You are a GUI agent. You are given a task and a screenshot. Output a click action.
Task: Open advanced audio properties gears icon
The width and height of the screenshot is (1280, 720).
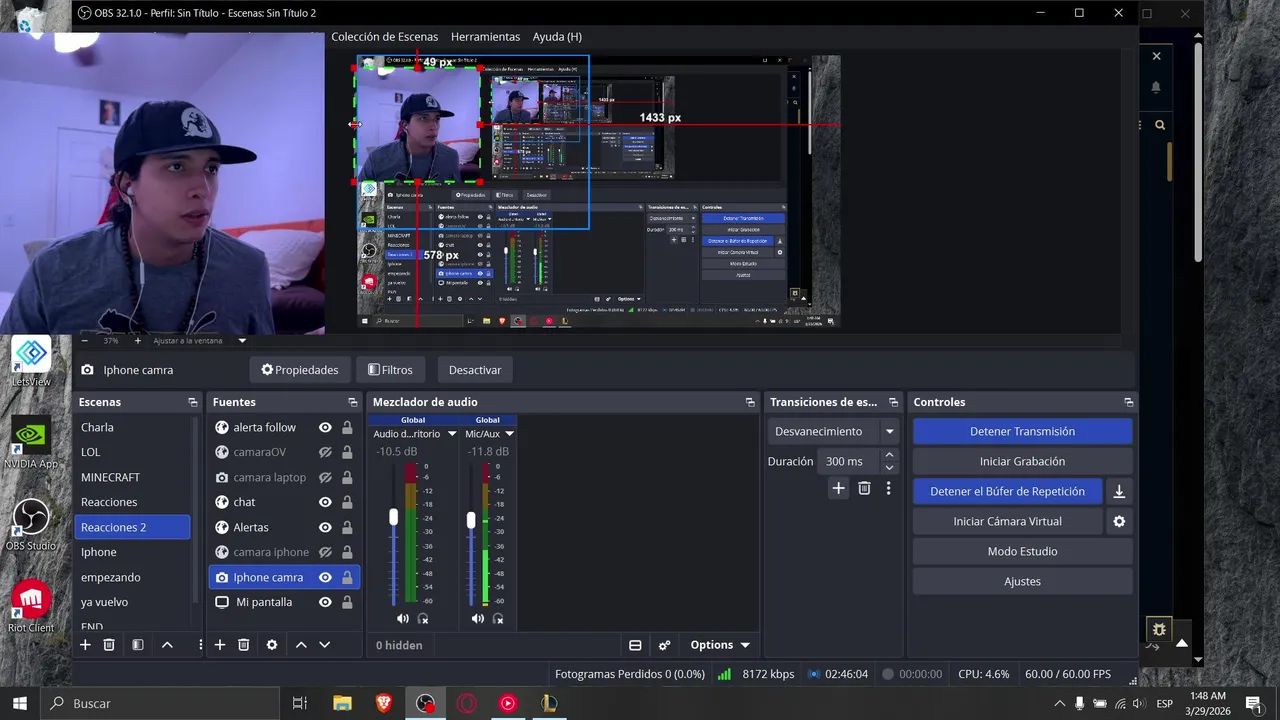pyautogui.click(x=664, y=645)
